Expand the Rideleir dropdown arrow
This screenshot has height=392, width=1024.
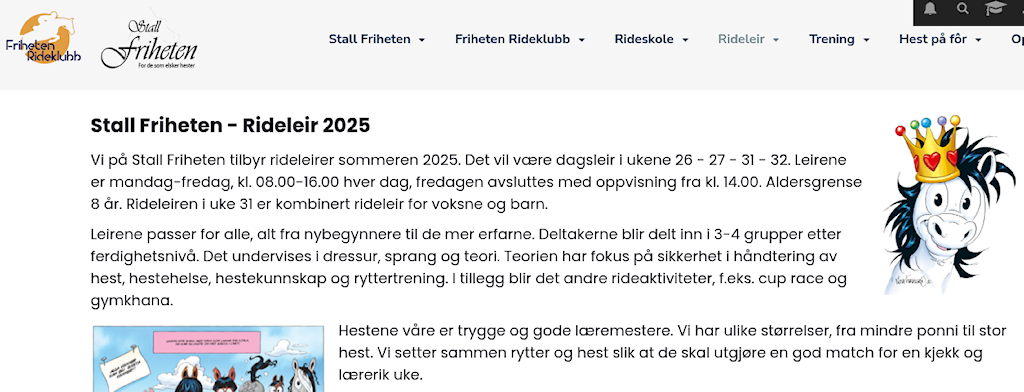coord(776,40)
